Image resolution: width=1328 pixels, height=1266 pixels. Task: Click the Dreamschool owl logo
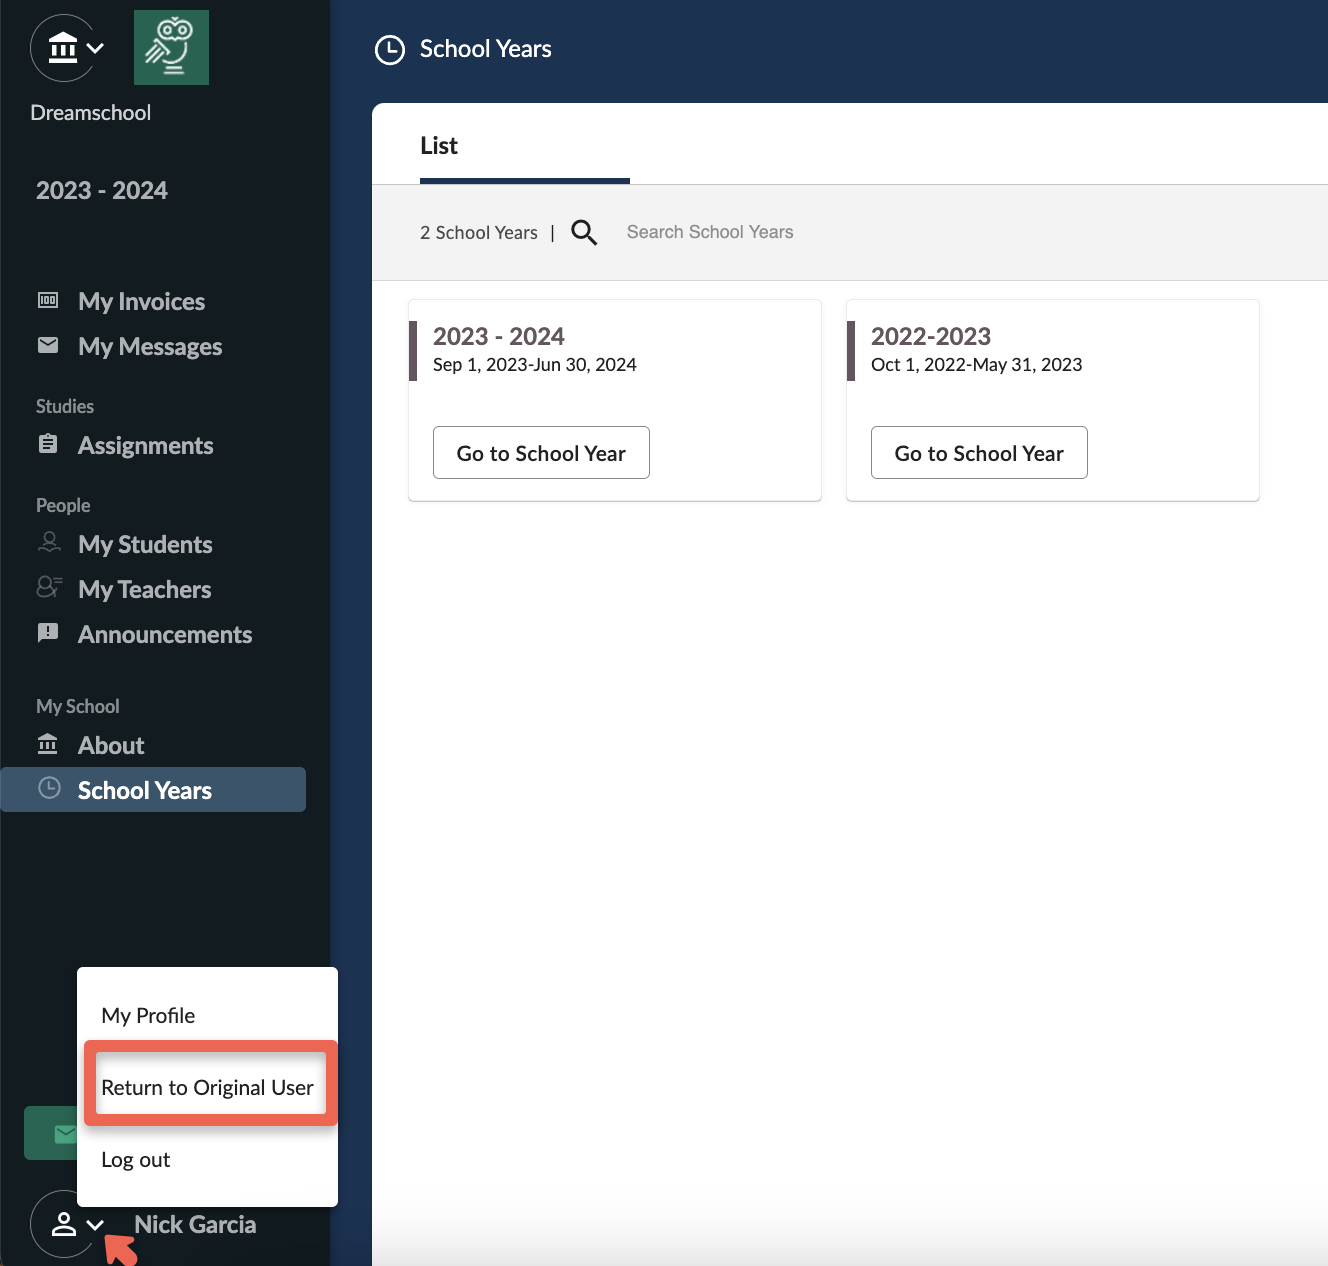(171, 47)
